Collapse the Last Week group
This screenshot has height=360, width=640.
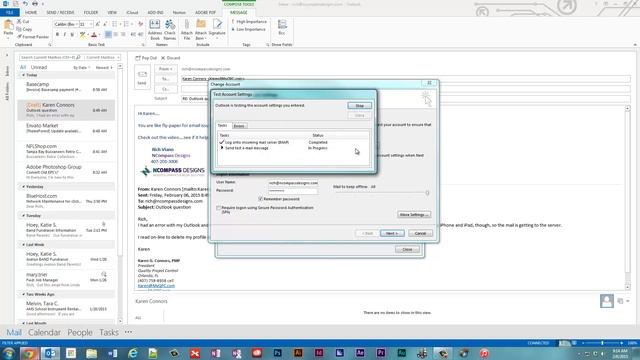click(23, 244)
